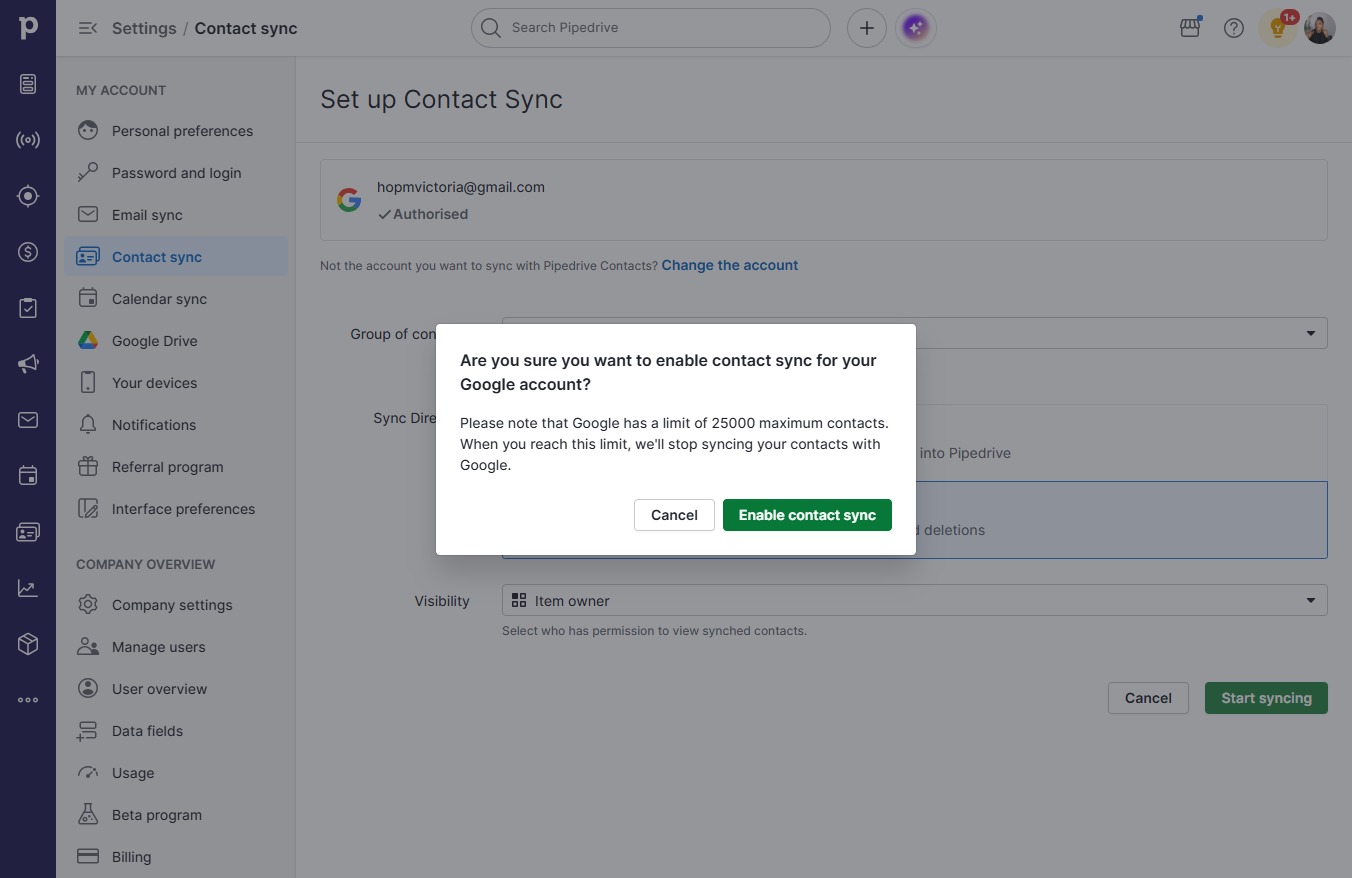Open Notifications settings
The image size is (1352, 878).
[x=176, y=425]
